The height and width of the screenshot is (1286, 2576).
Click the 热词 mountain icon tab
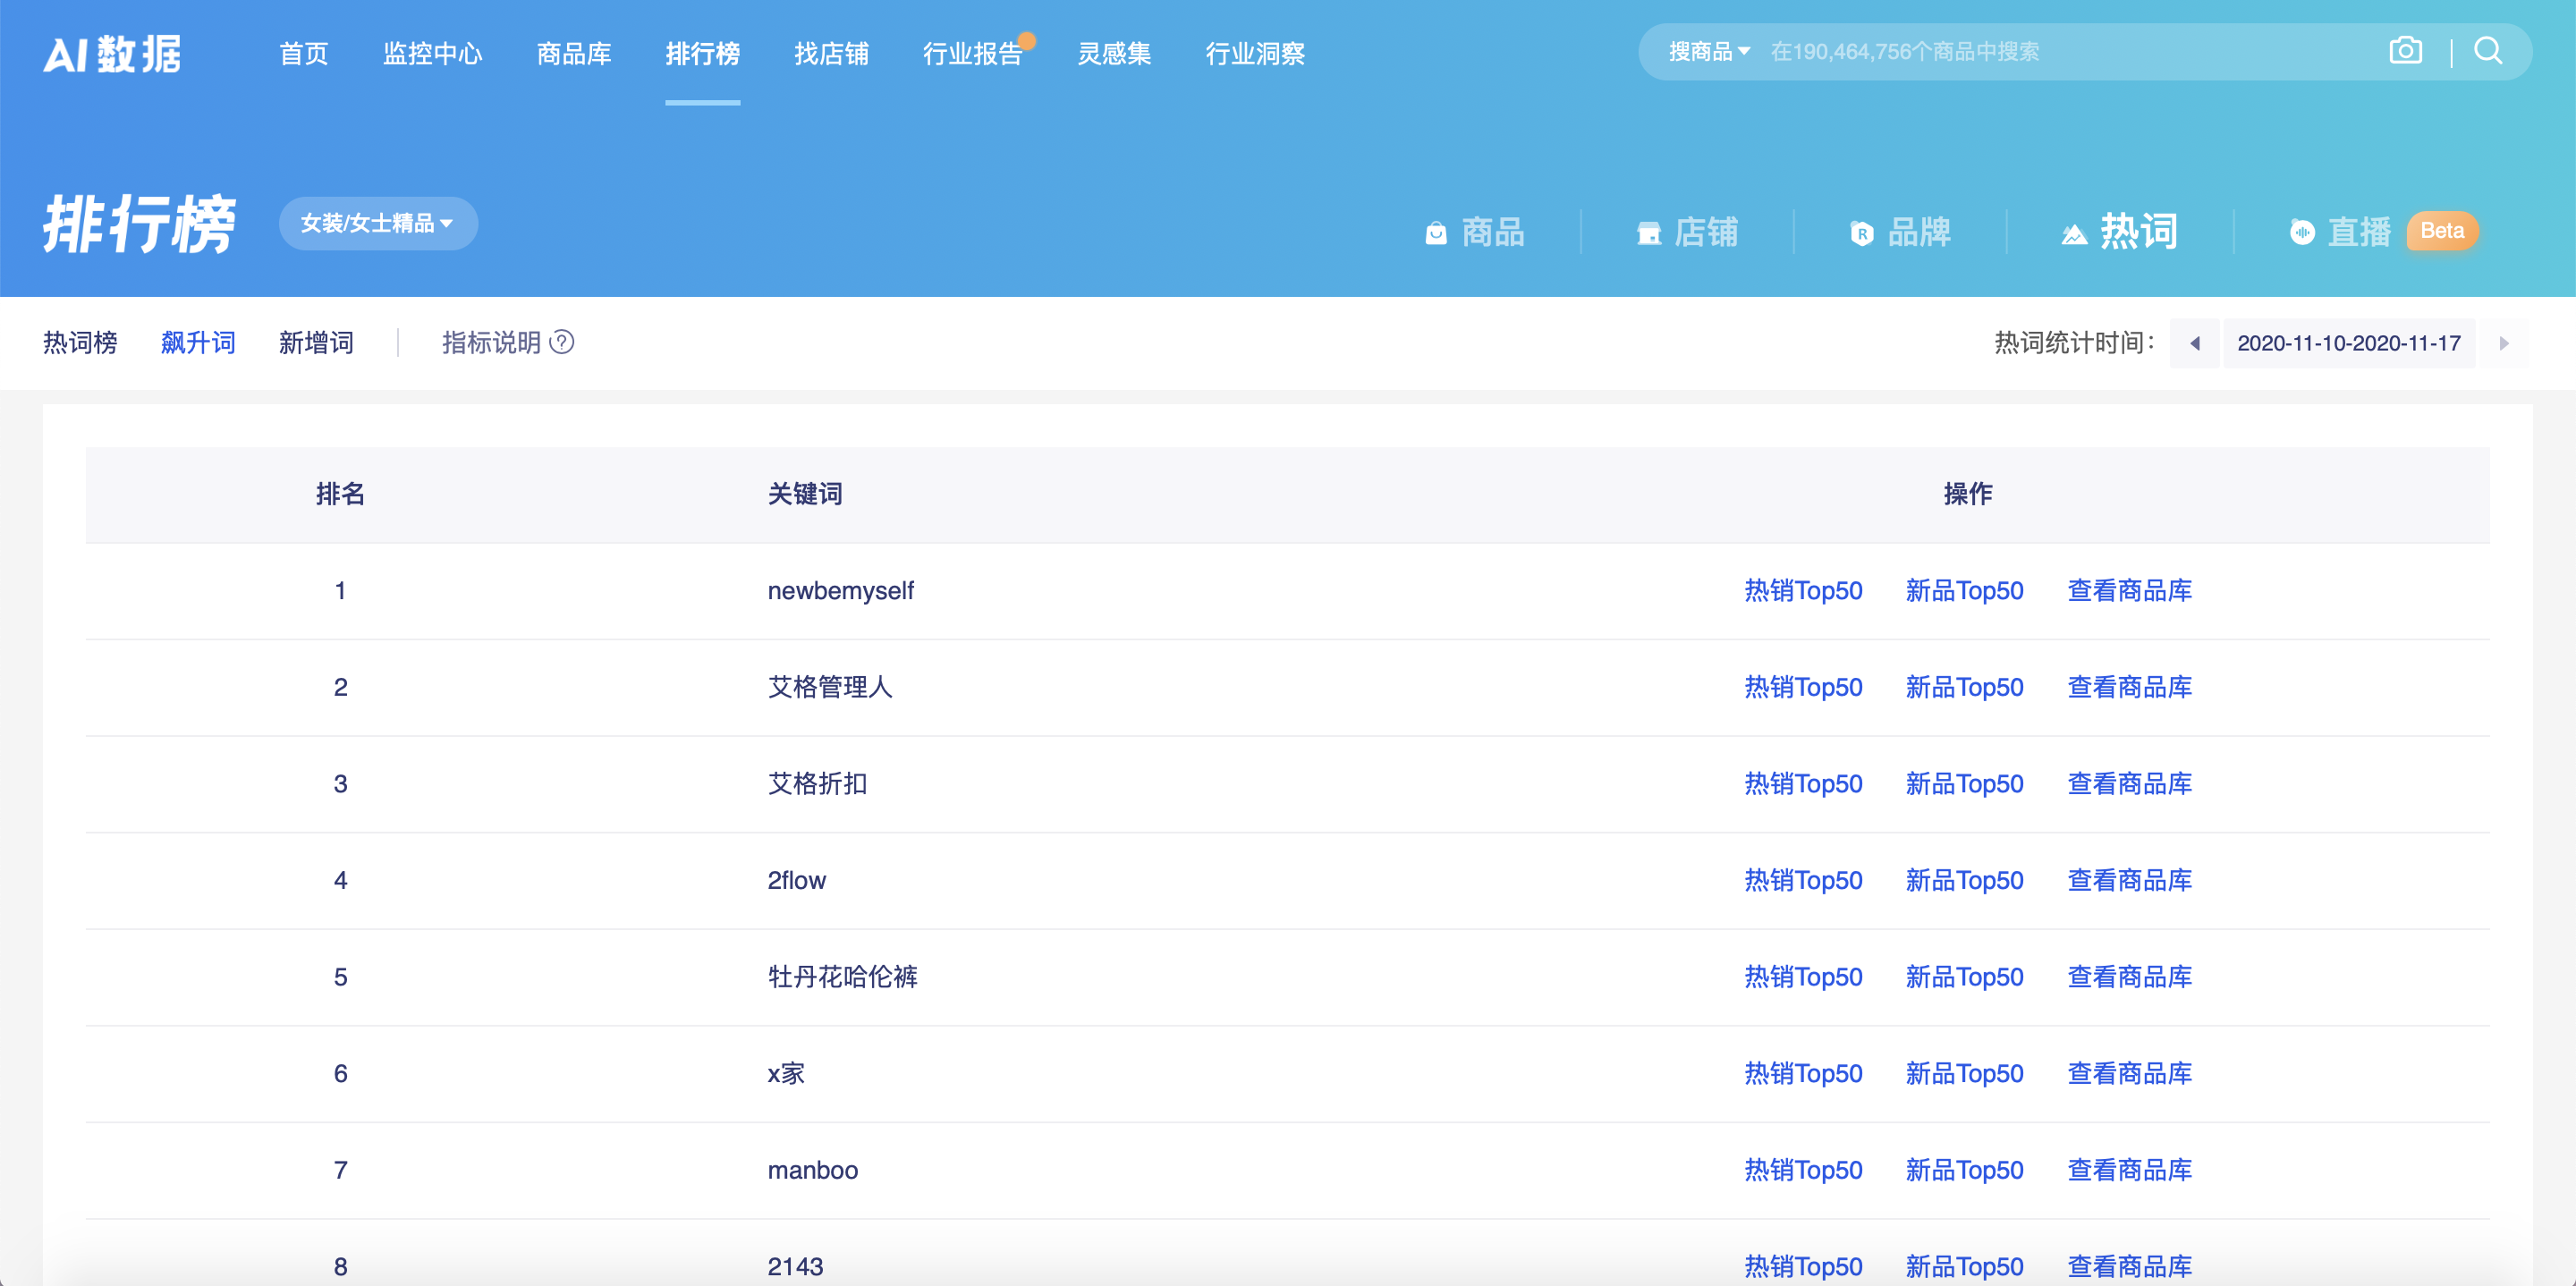point(2120,231)
